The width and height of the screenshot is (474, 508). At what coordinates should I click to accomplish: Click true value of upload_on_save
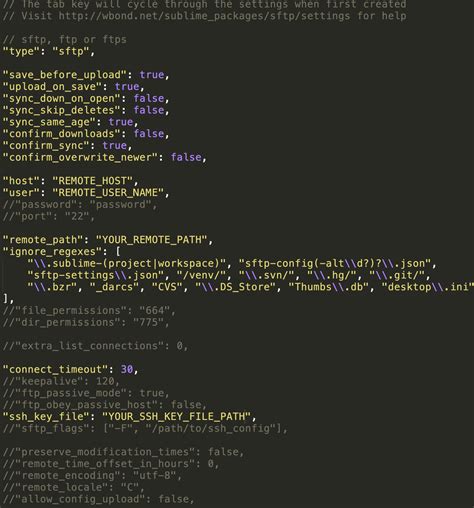127,87
